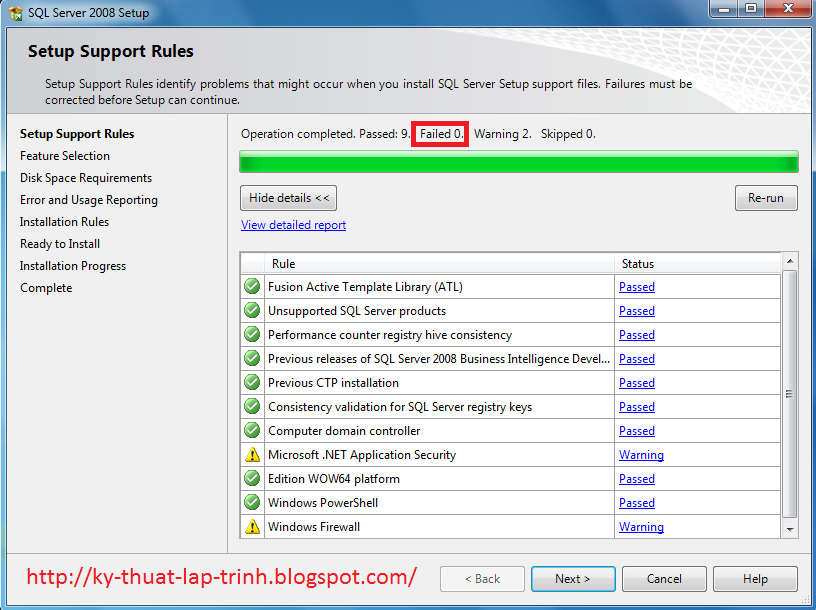816x610 pixels.
Task: Click Consistency validation for SQL Server registry keys
Action: tap(400, 407)
